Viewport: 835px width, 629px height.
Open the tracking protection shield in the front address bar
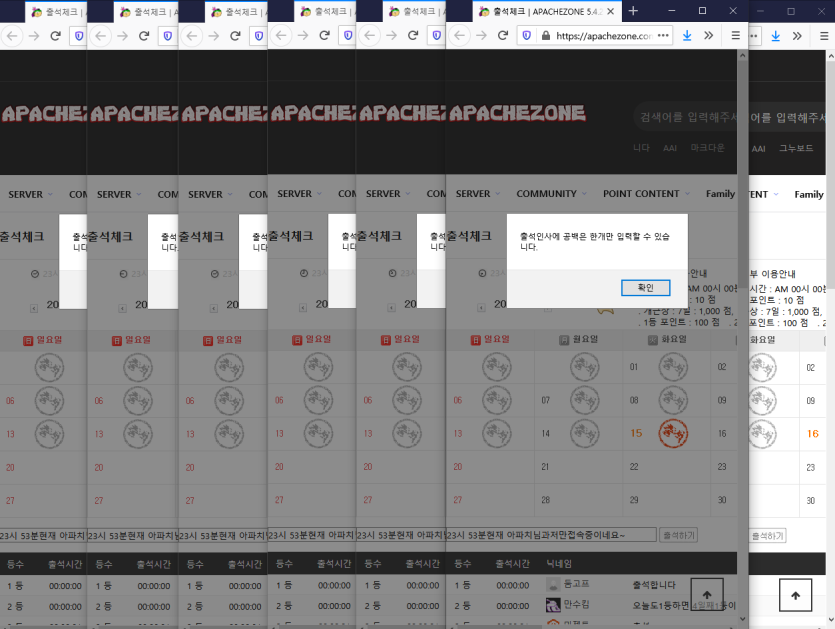(x=527, y=36)
